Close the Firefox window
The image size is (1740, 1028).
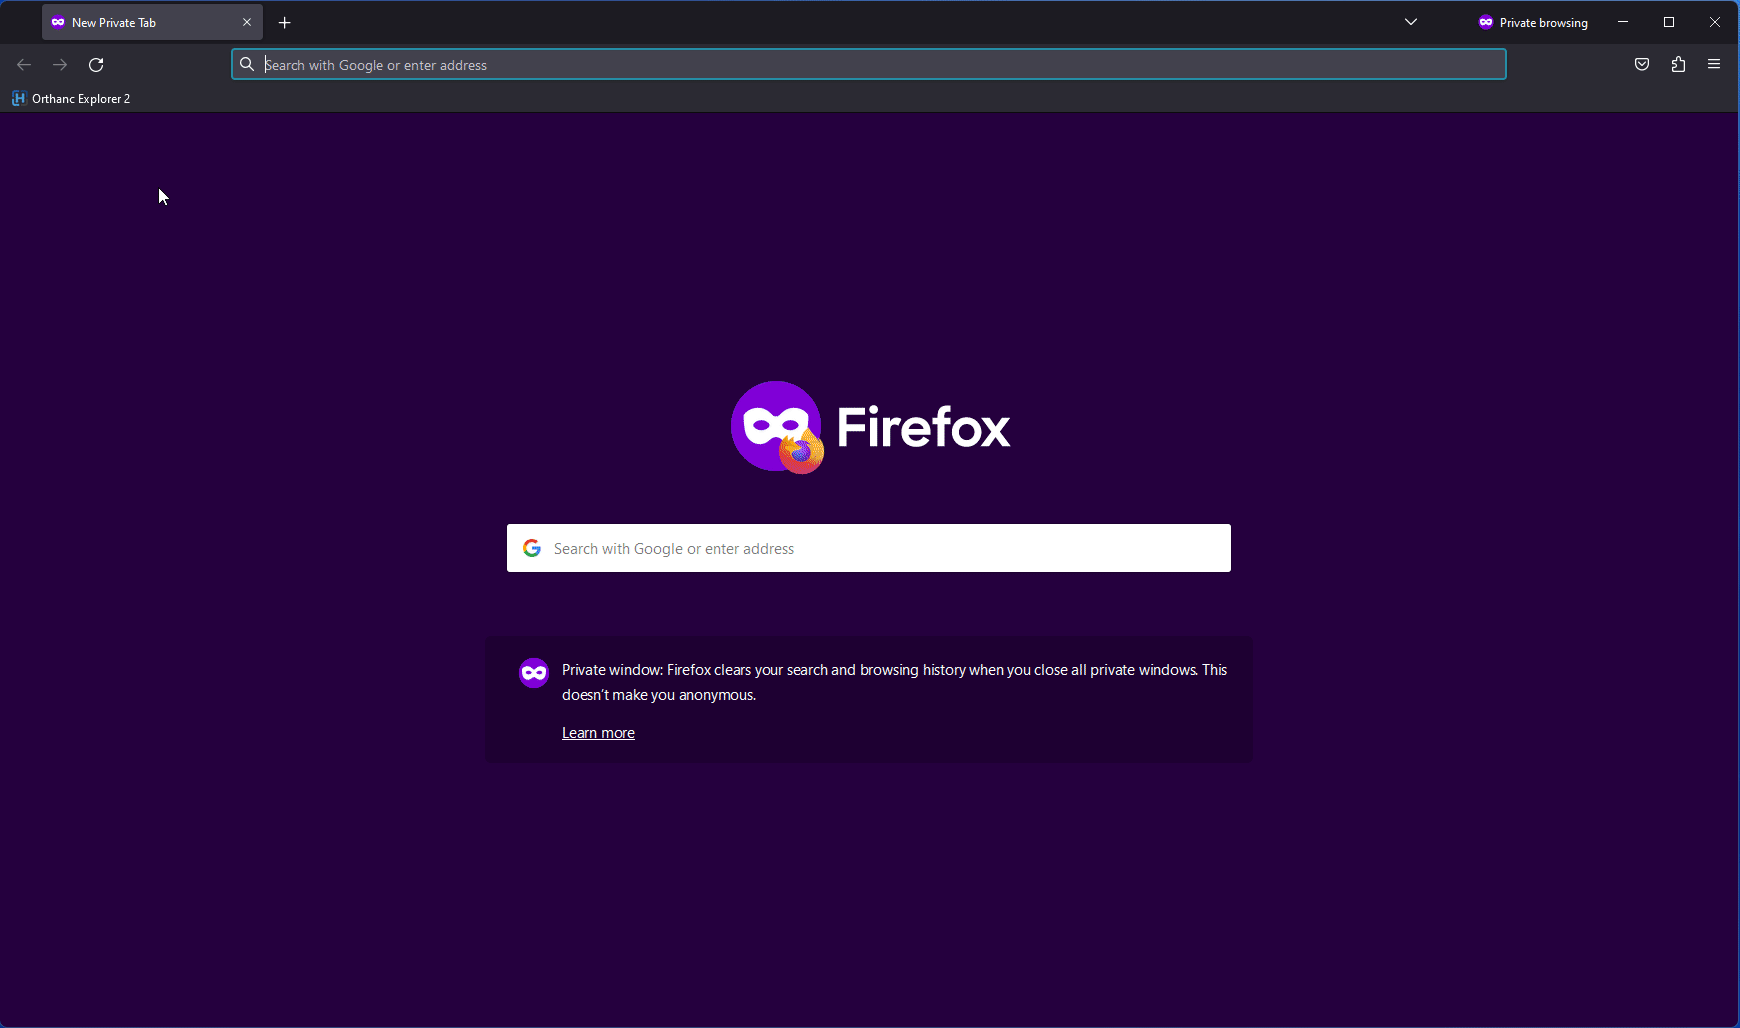pyautogui.click(x=1715, y=22)
